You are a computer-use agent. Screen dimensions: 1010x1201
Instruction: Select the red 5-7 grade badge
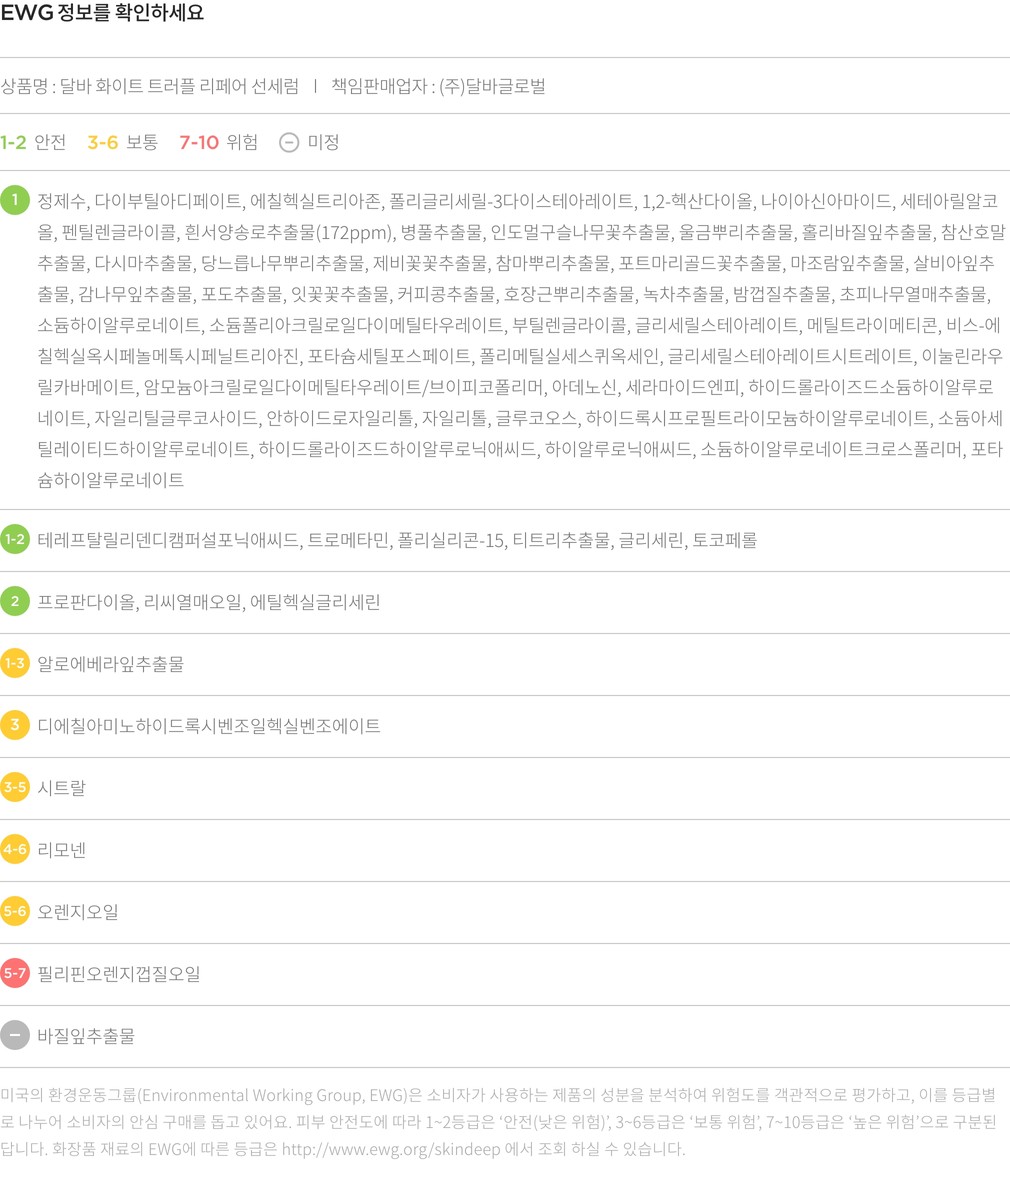coord(15,973)
